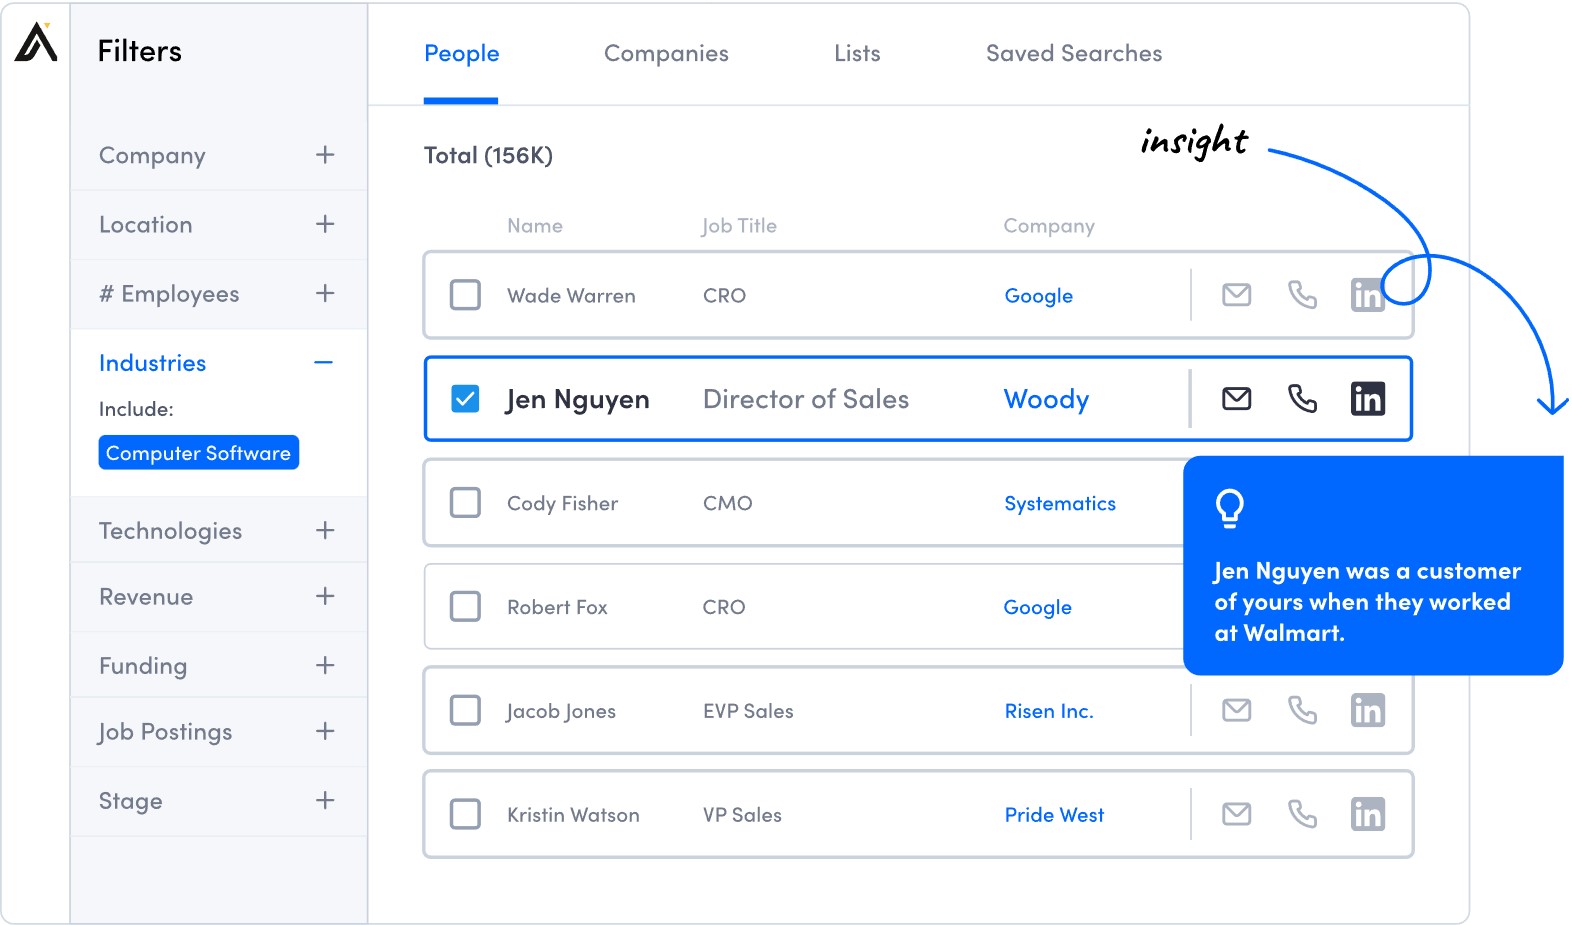Click the Name column header
1572x925 pixels.
pos(535,226)
